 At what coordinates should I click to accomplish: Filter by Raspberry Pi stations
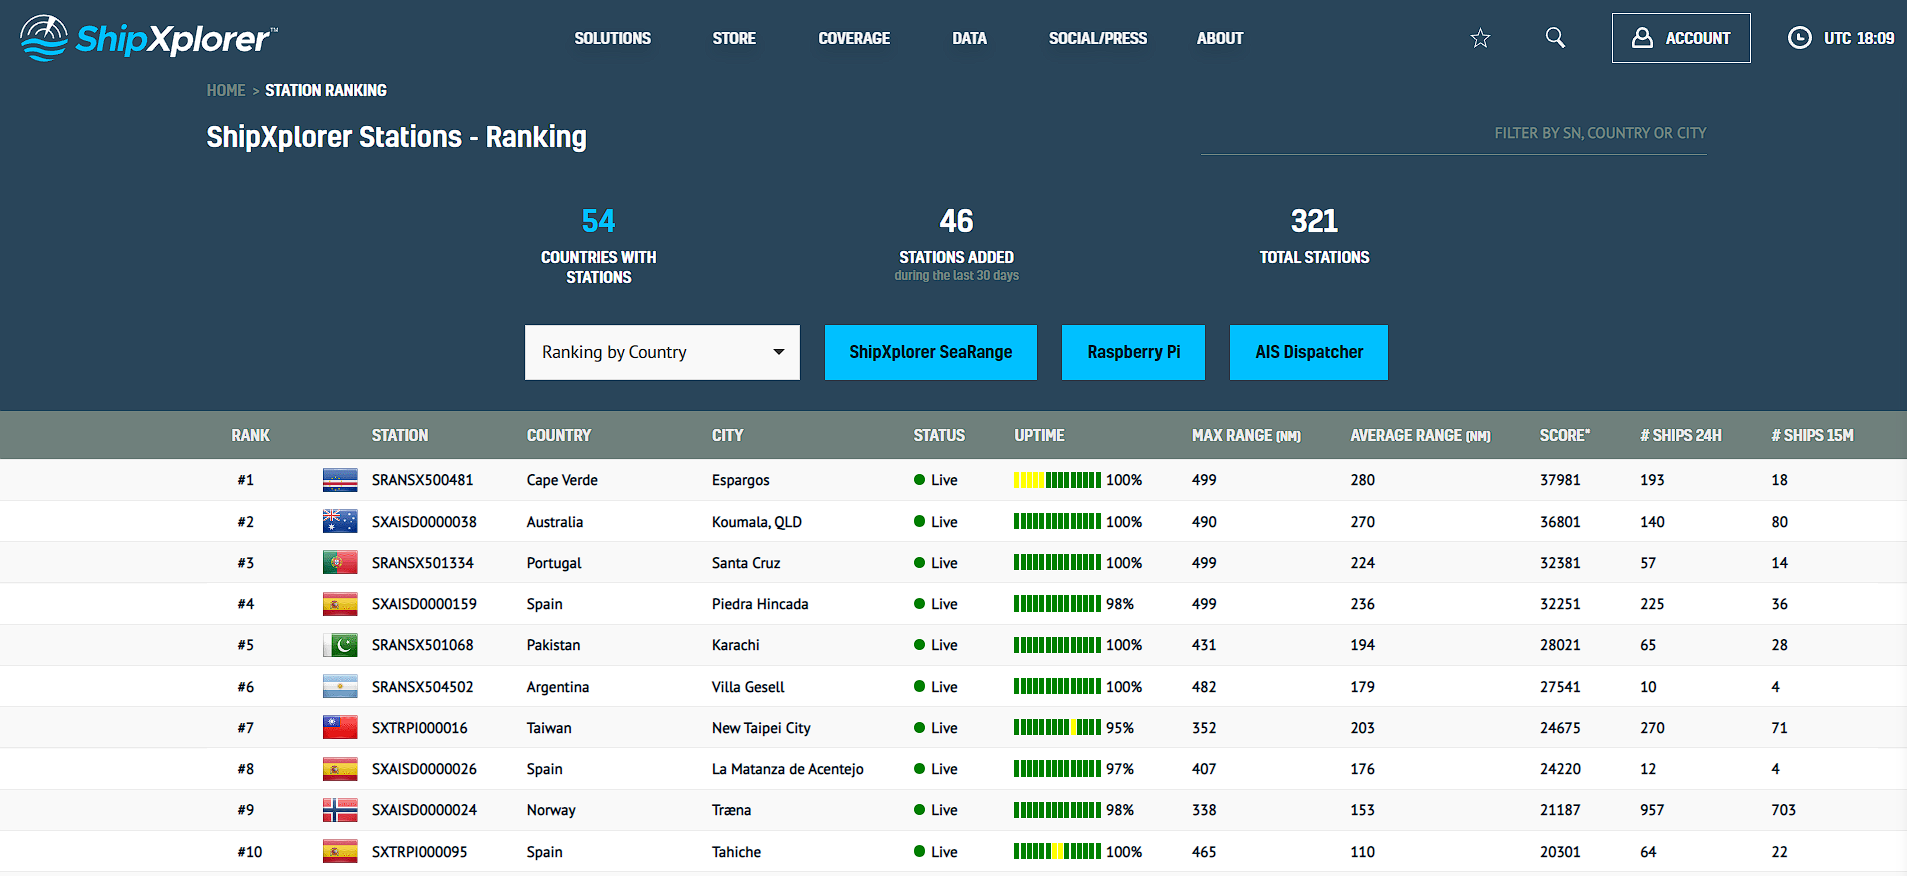[1133, 352]
